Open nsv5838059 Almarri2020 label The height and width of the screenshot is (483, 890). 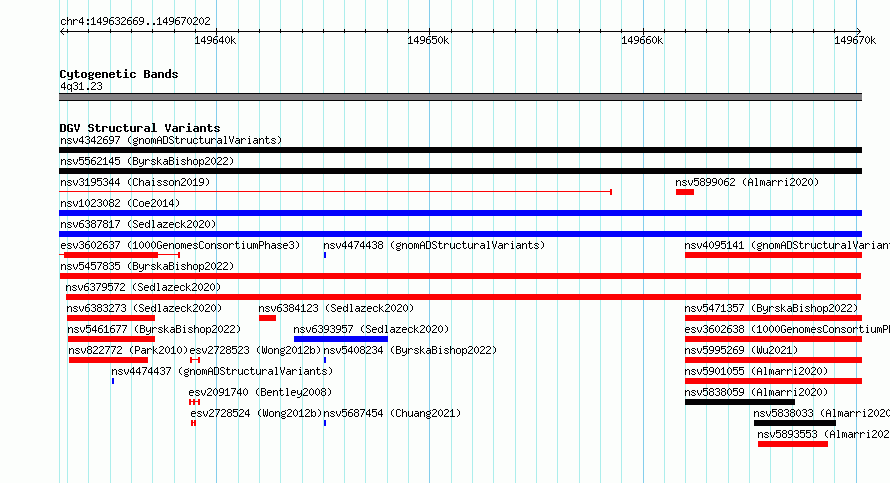(756, 392)
